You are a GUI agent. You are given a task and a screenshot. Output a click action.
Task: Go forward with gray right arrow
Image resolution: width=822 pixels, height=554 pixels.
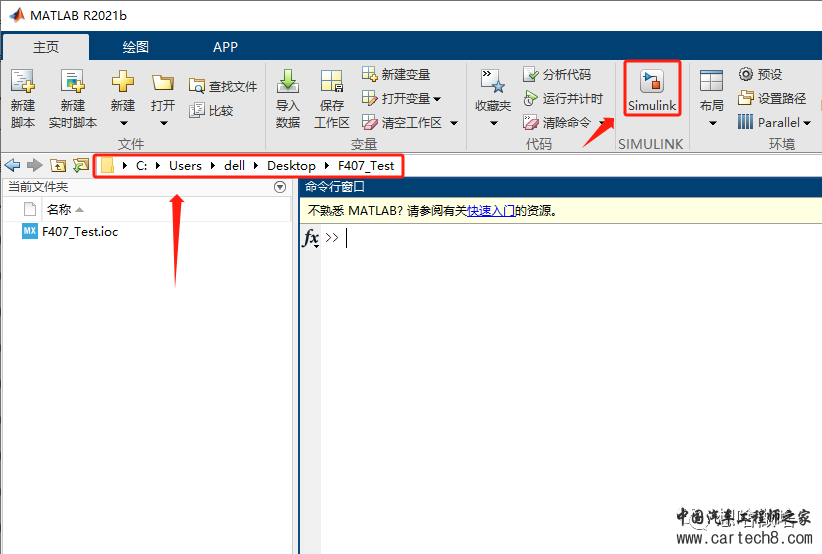(35, 166)
